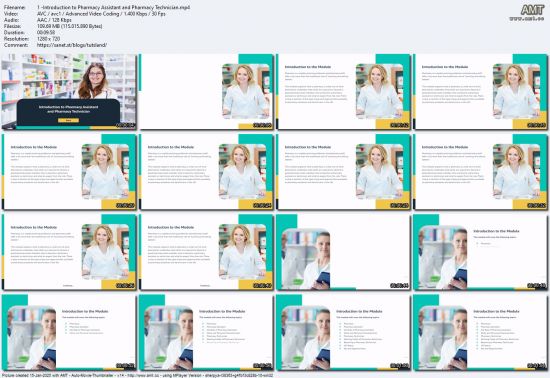Select the resolution value '1280 x 720'
Screen dimensions: 550x378
[x=48, y=39]
